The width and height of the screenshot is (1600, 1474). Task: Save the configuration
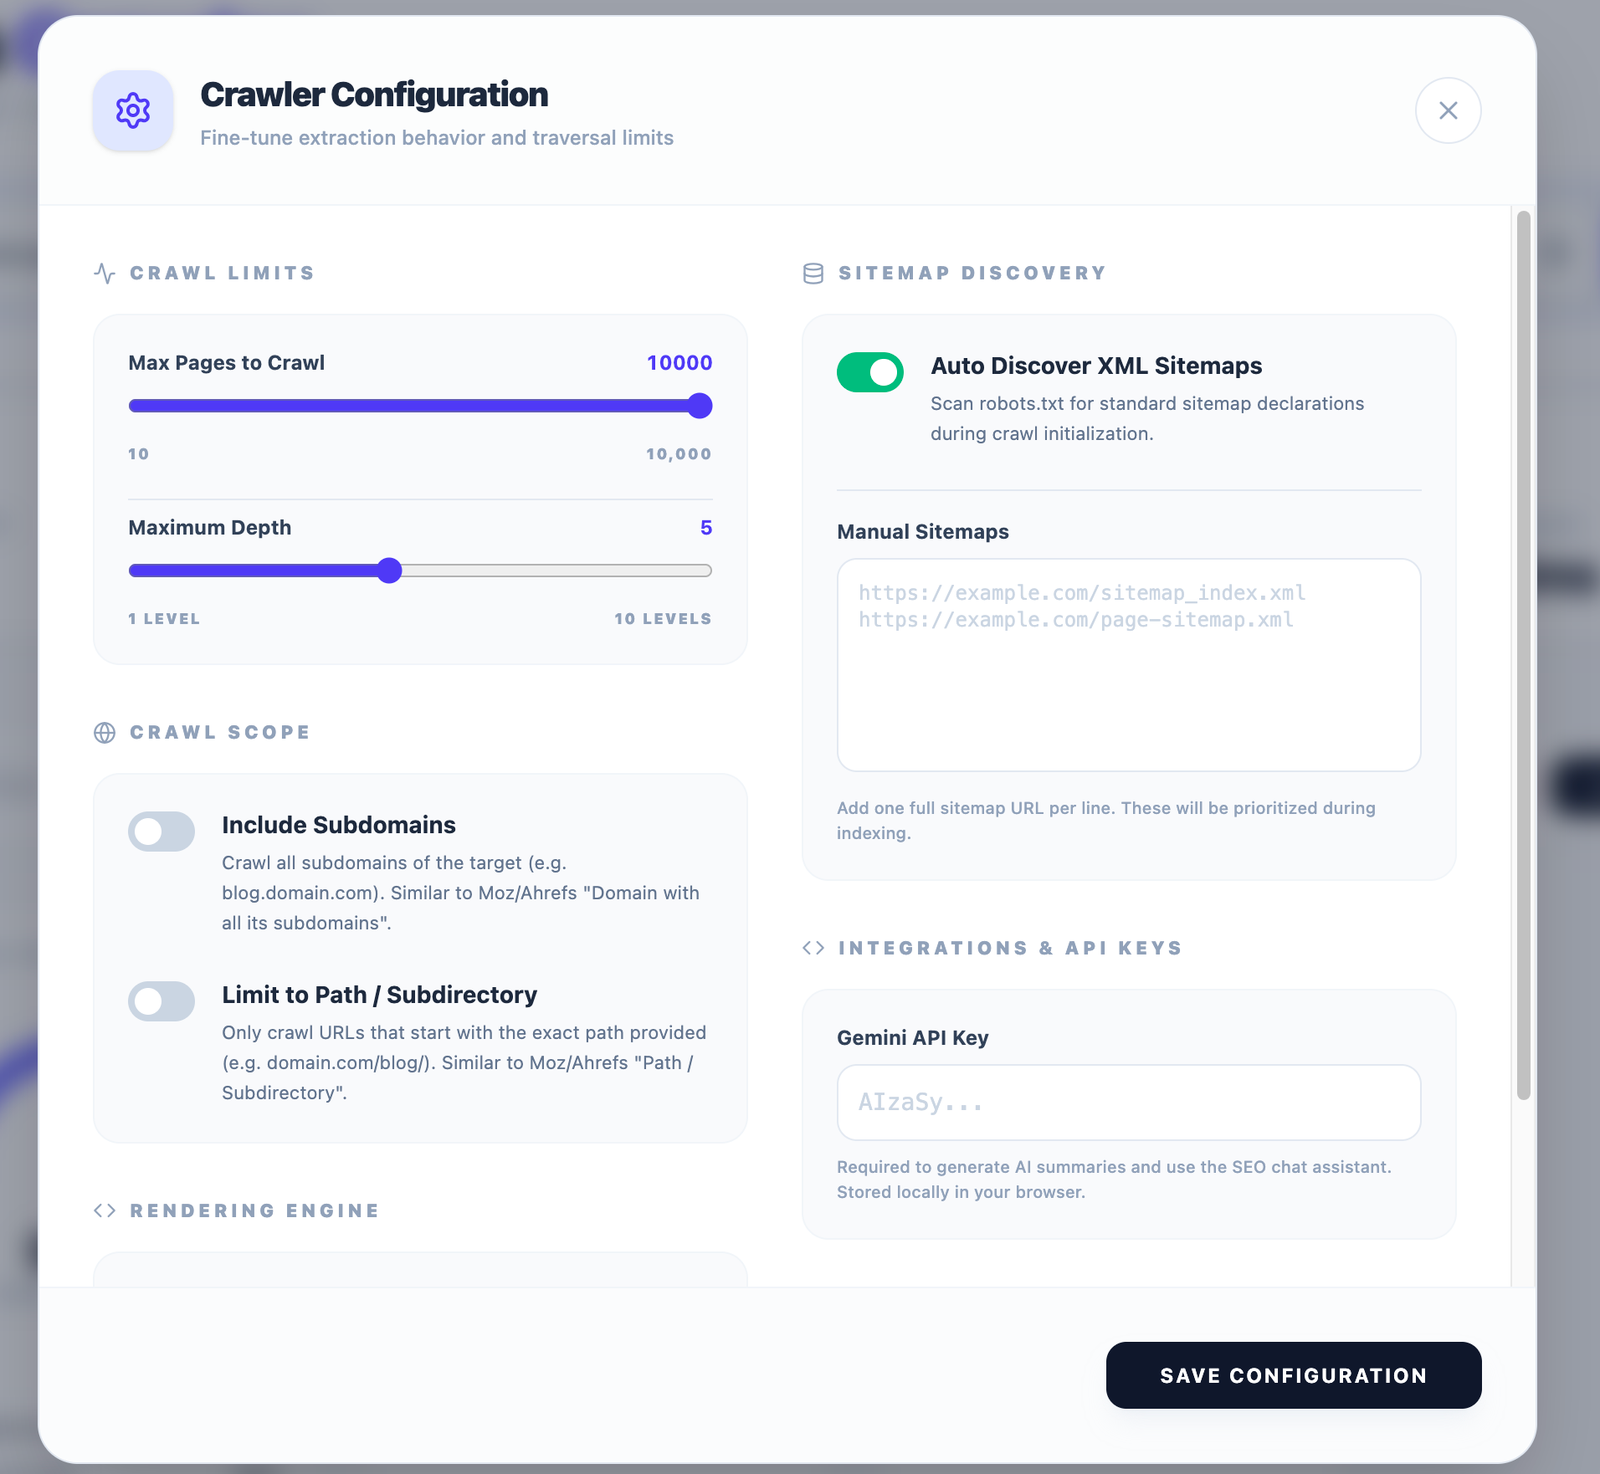[1294, 1375]
